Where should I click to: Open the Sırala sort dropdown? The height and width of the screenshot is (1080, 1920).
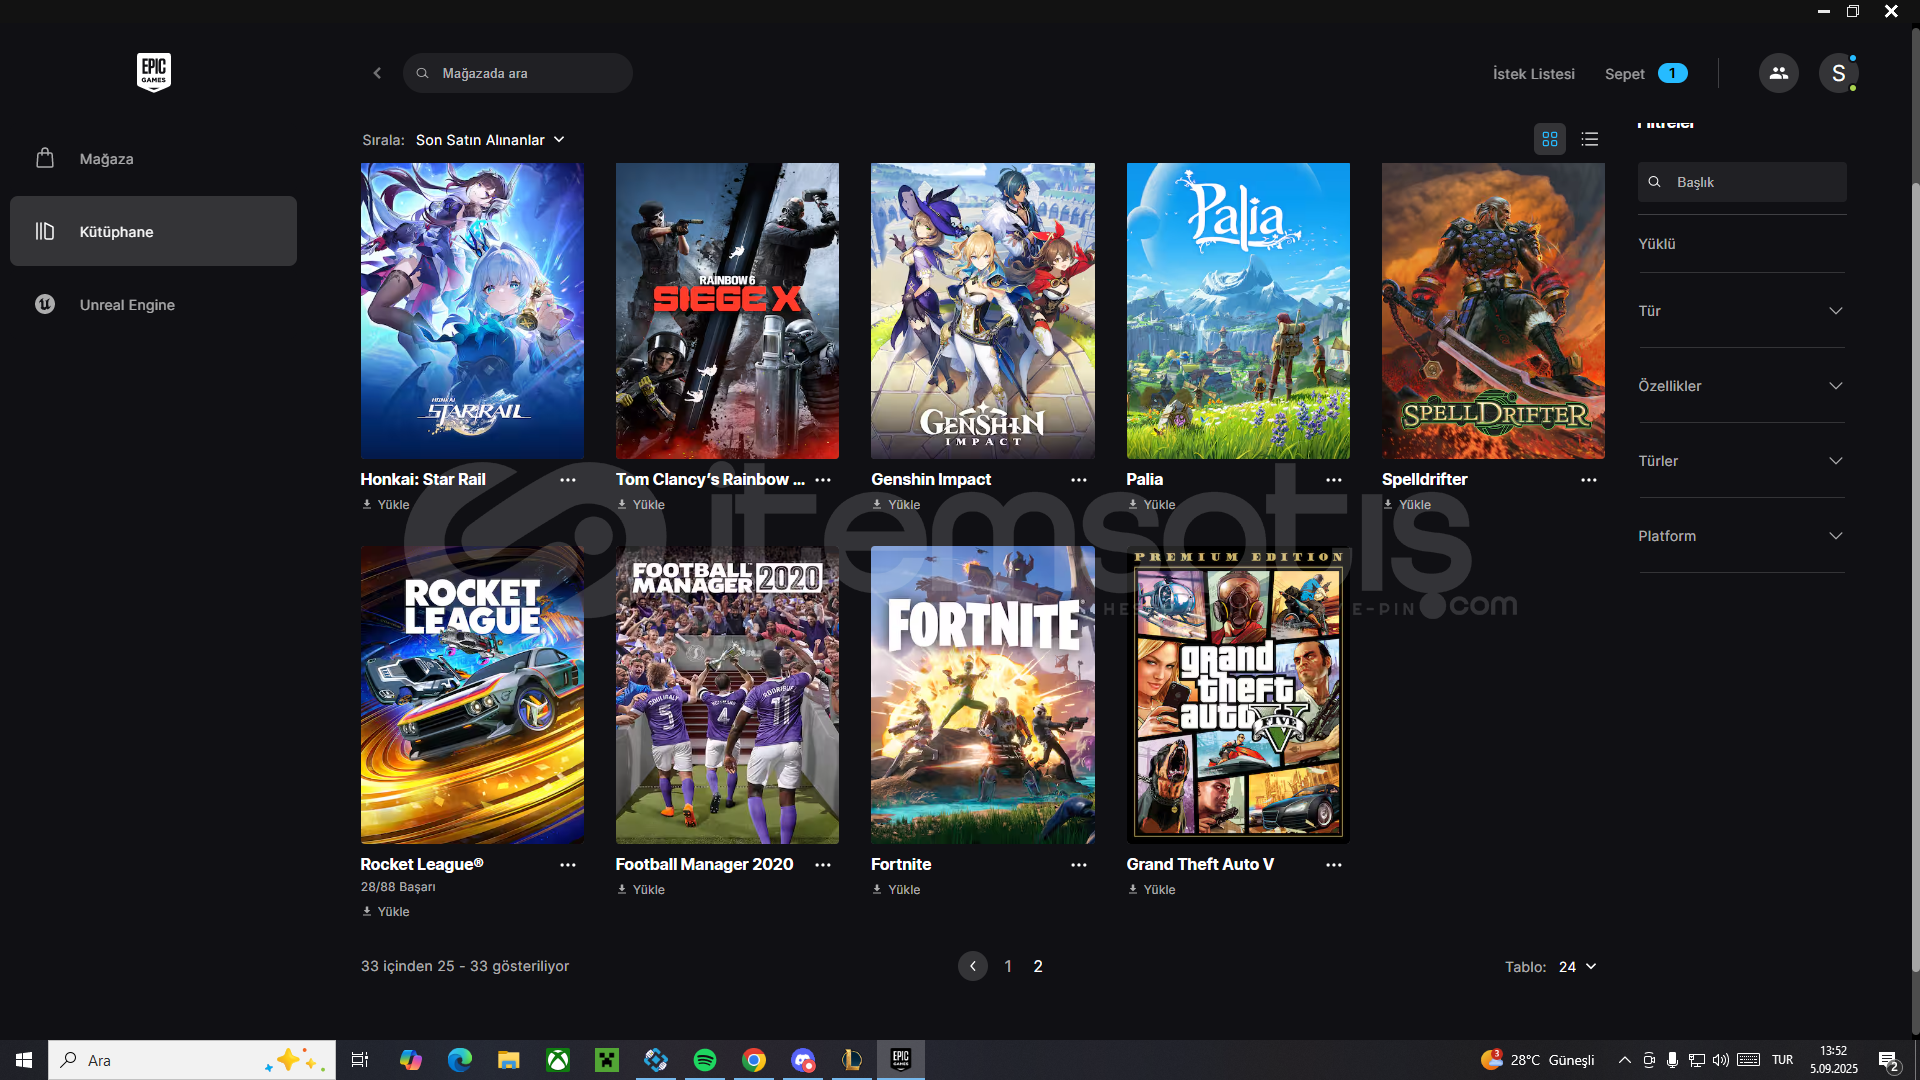pyautogui.click(x=490, y=140)
